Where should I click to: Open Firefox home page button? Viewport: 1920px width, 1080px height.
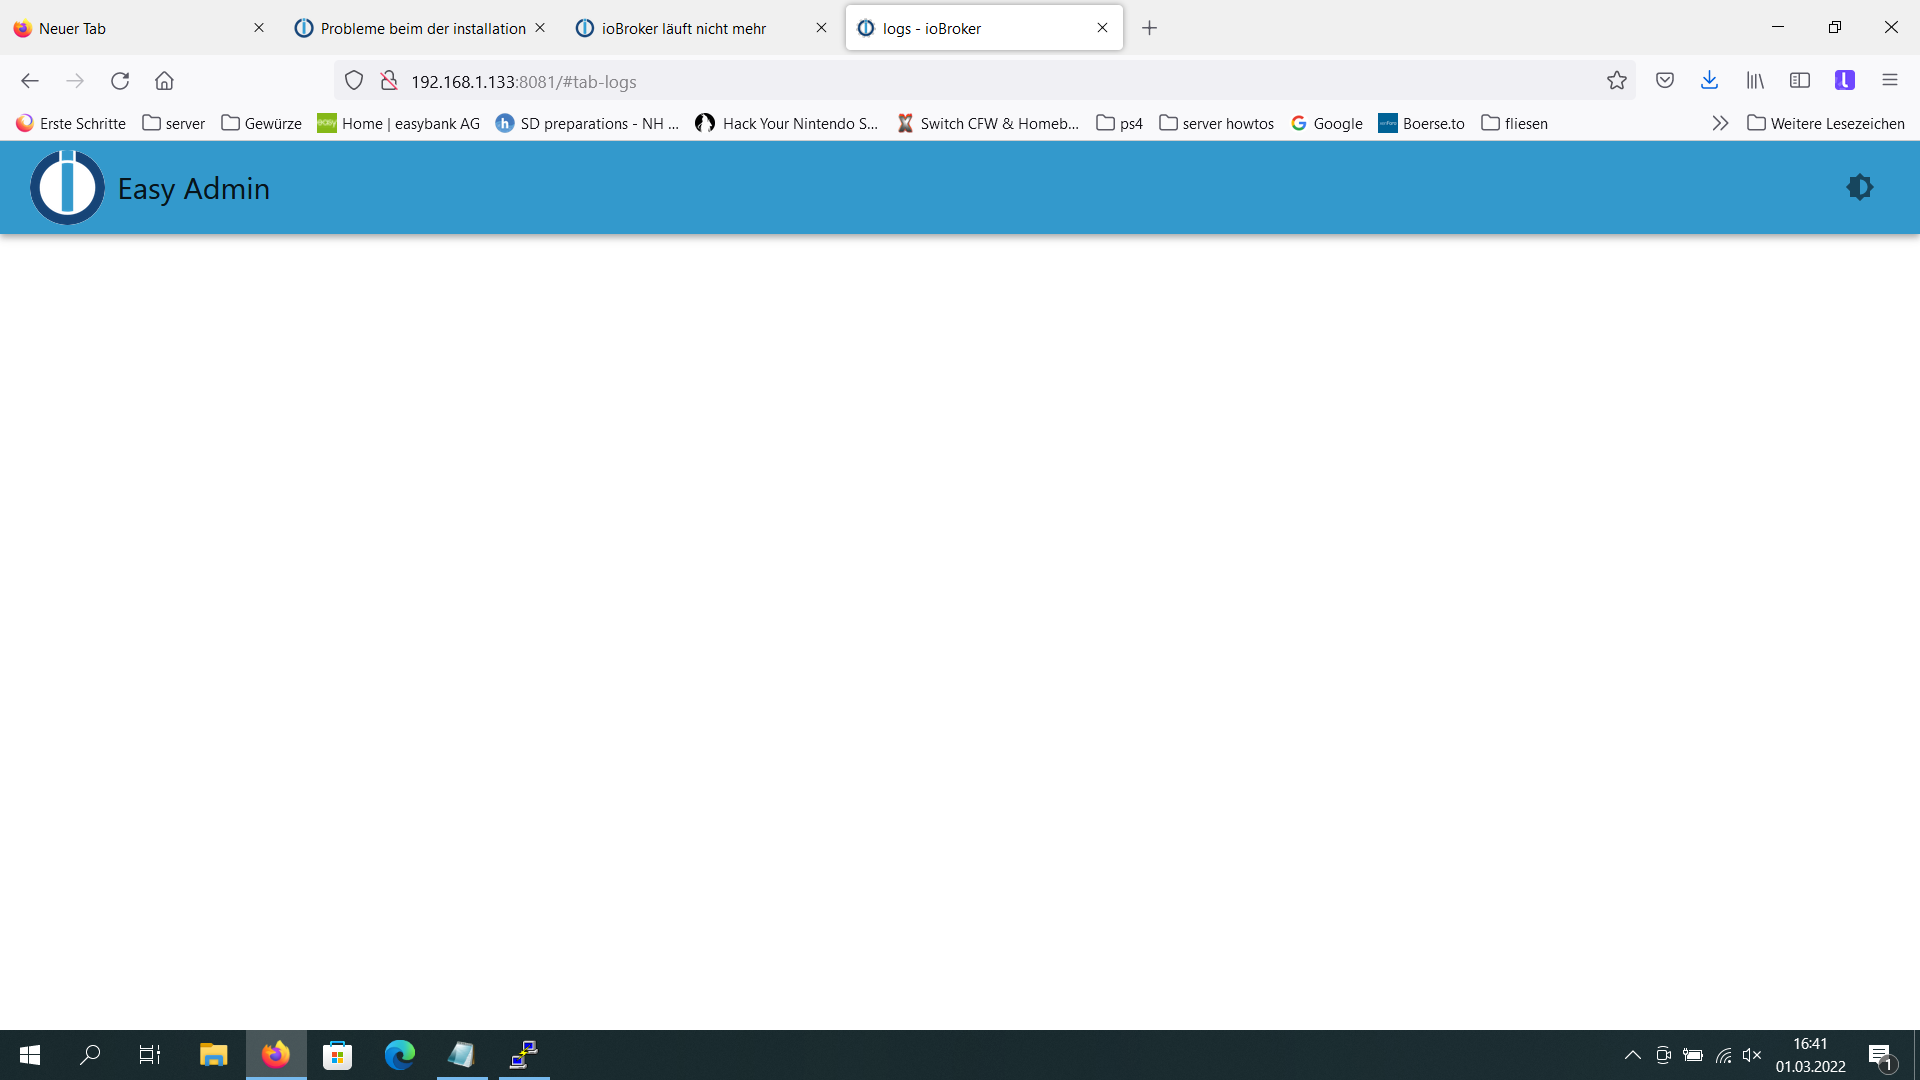click(x=164, y=81)
